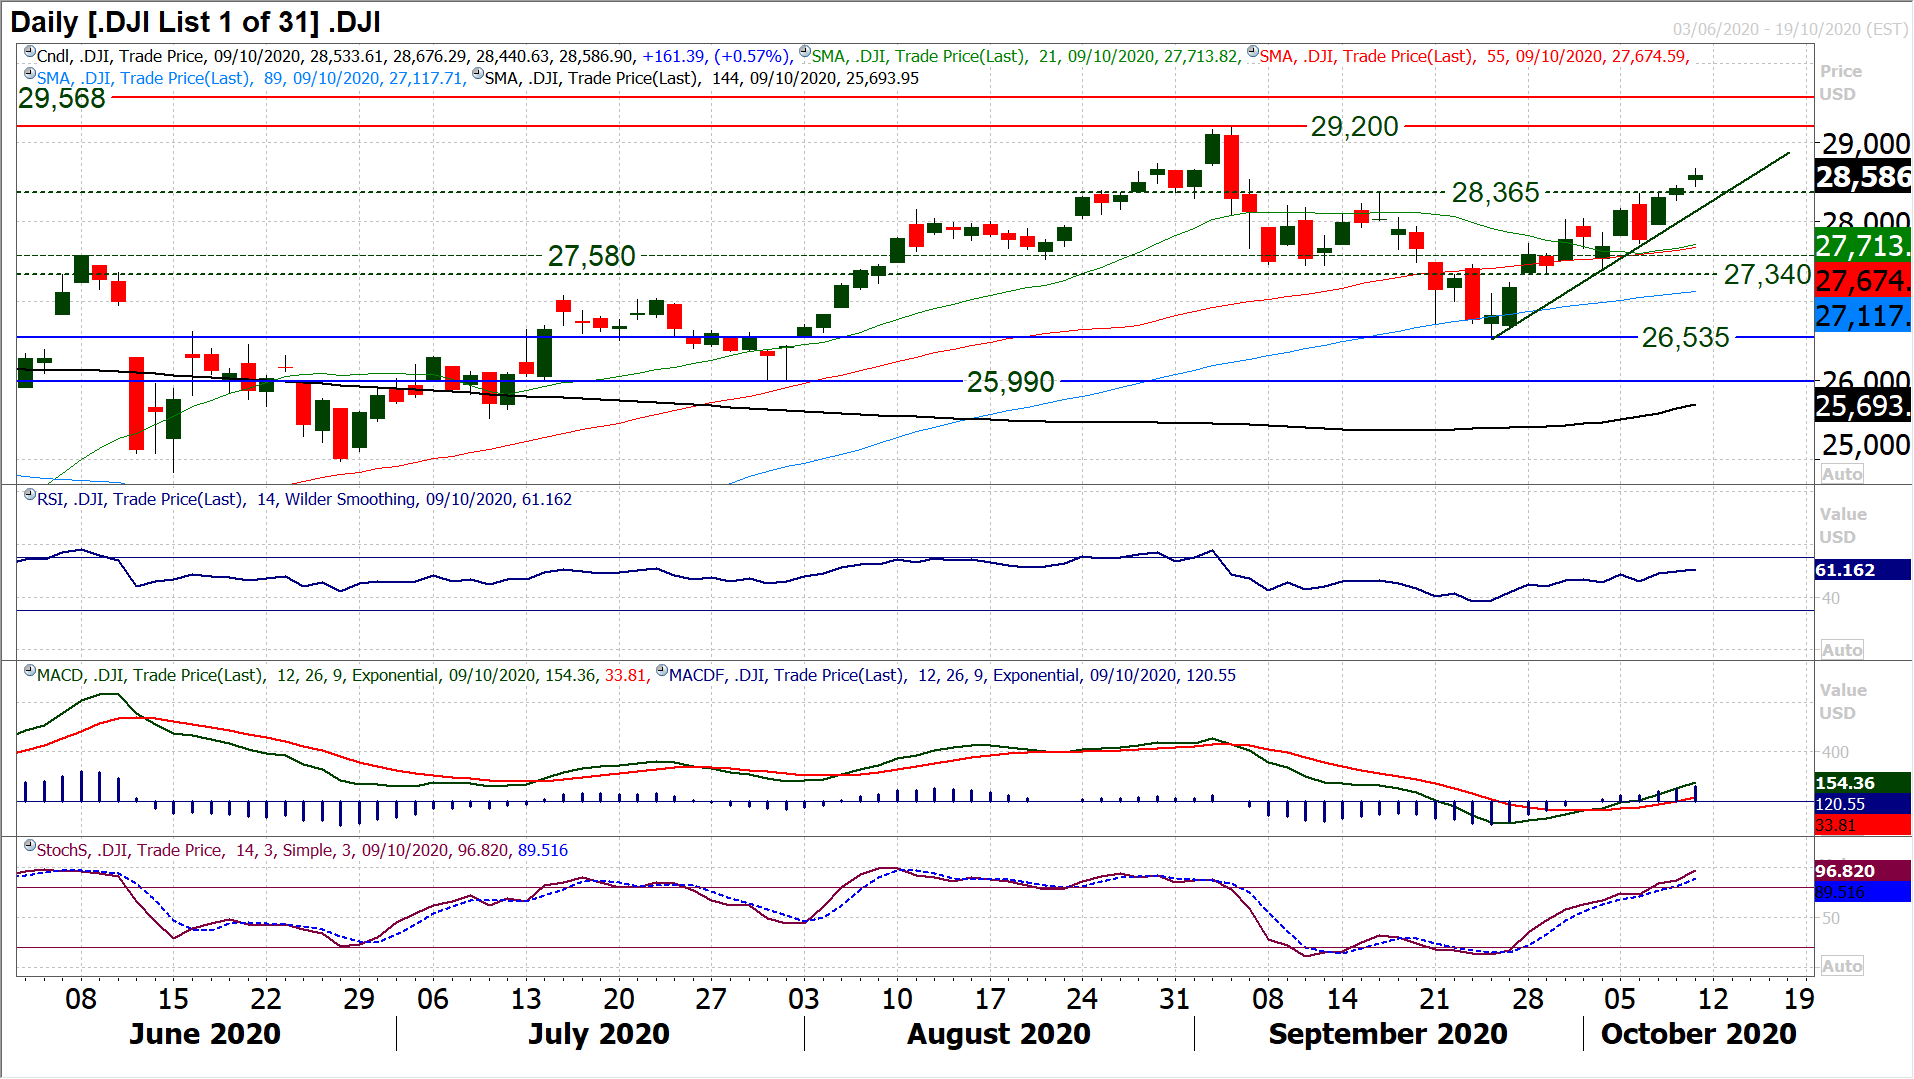Screen dimensions: 1914x1079
Task: Click the 89-period SMA legend icon
Action: (30, 74)
